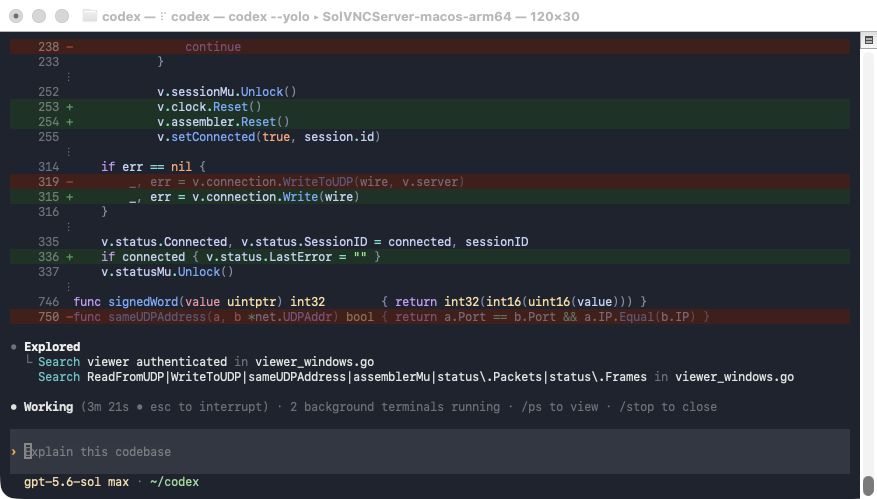This screenshot has width=877, height=499.
Task: Click the vertical scrollbar thumb
Action: tap(869, 485)
